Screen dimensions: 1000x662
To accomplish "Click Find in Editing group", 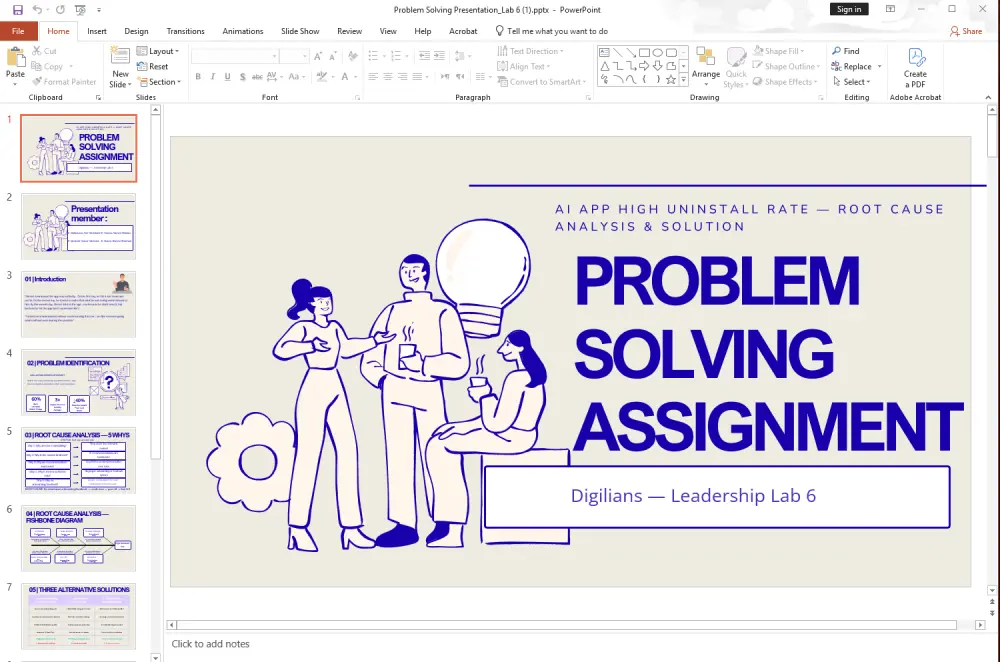I will pyautogui.click(x=846, y=51).
